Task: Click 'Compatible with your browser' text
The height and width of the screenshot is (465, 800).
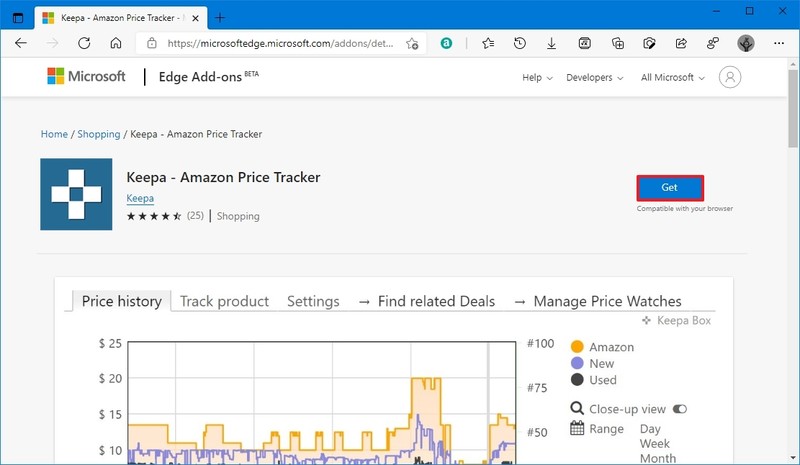Action: (685, 208)
